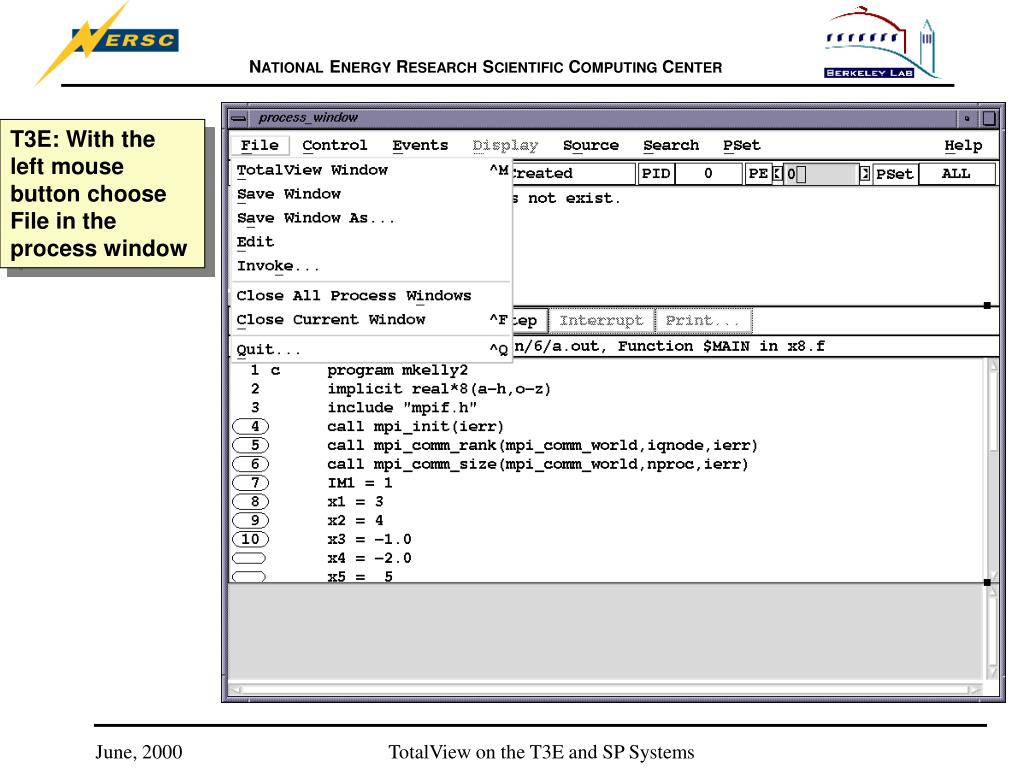Screen dimensions: 1024x768
Task: Click the Interrupt button
Action: coord(601,321)
